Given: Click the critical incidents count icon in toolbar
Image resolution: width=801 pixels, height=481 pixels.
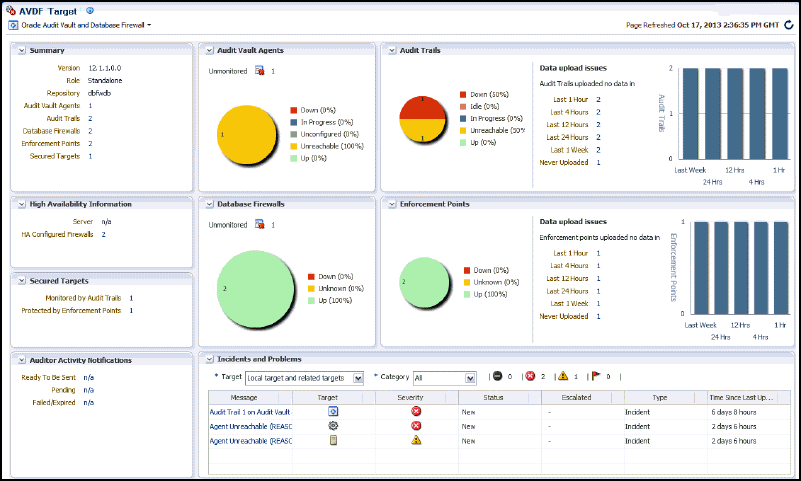Looking at the screenshot, I should 530,376.
